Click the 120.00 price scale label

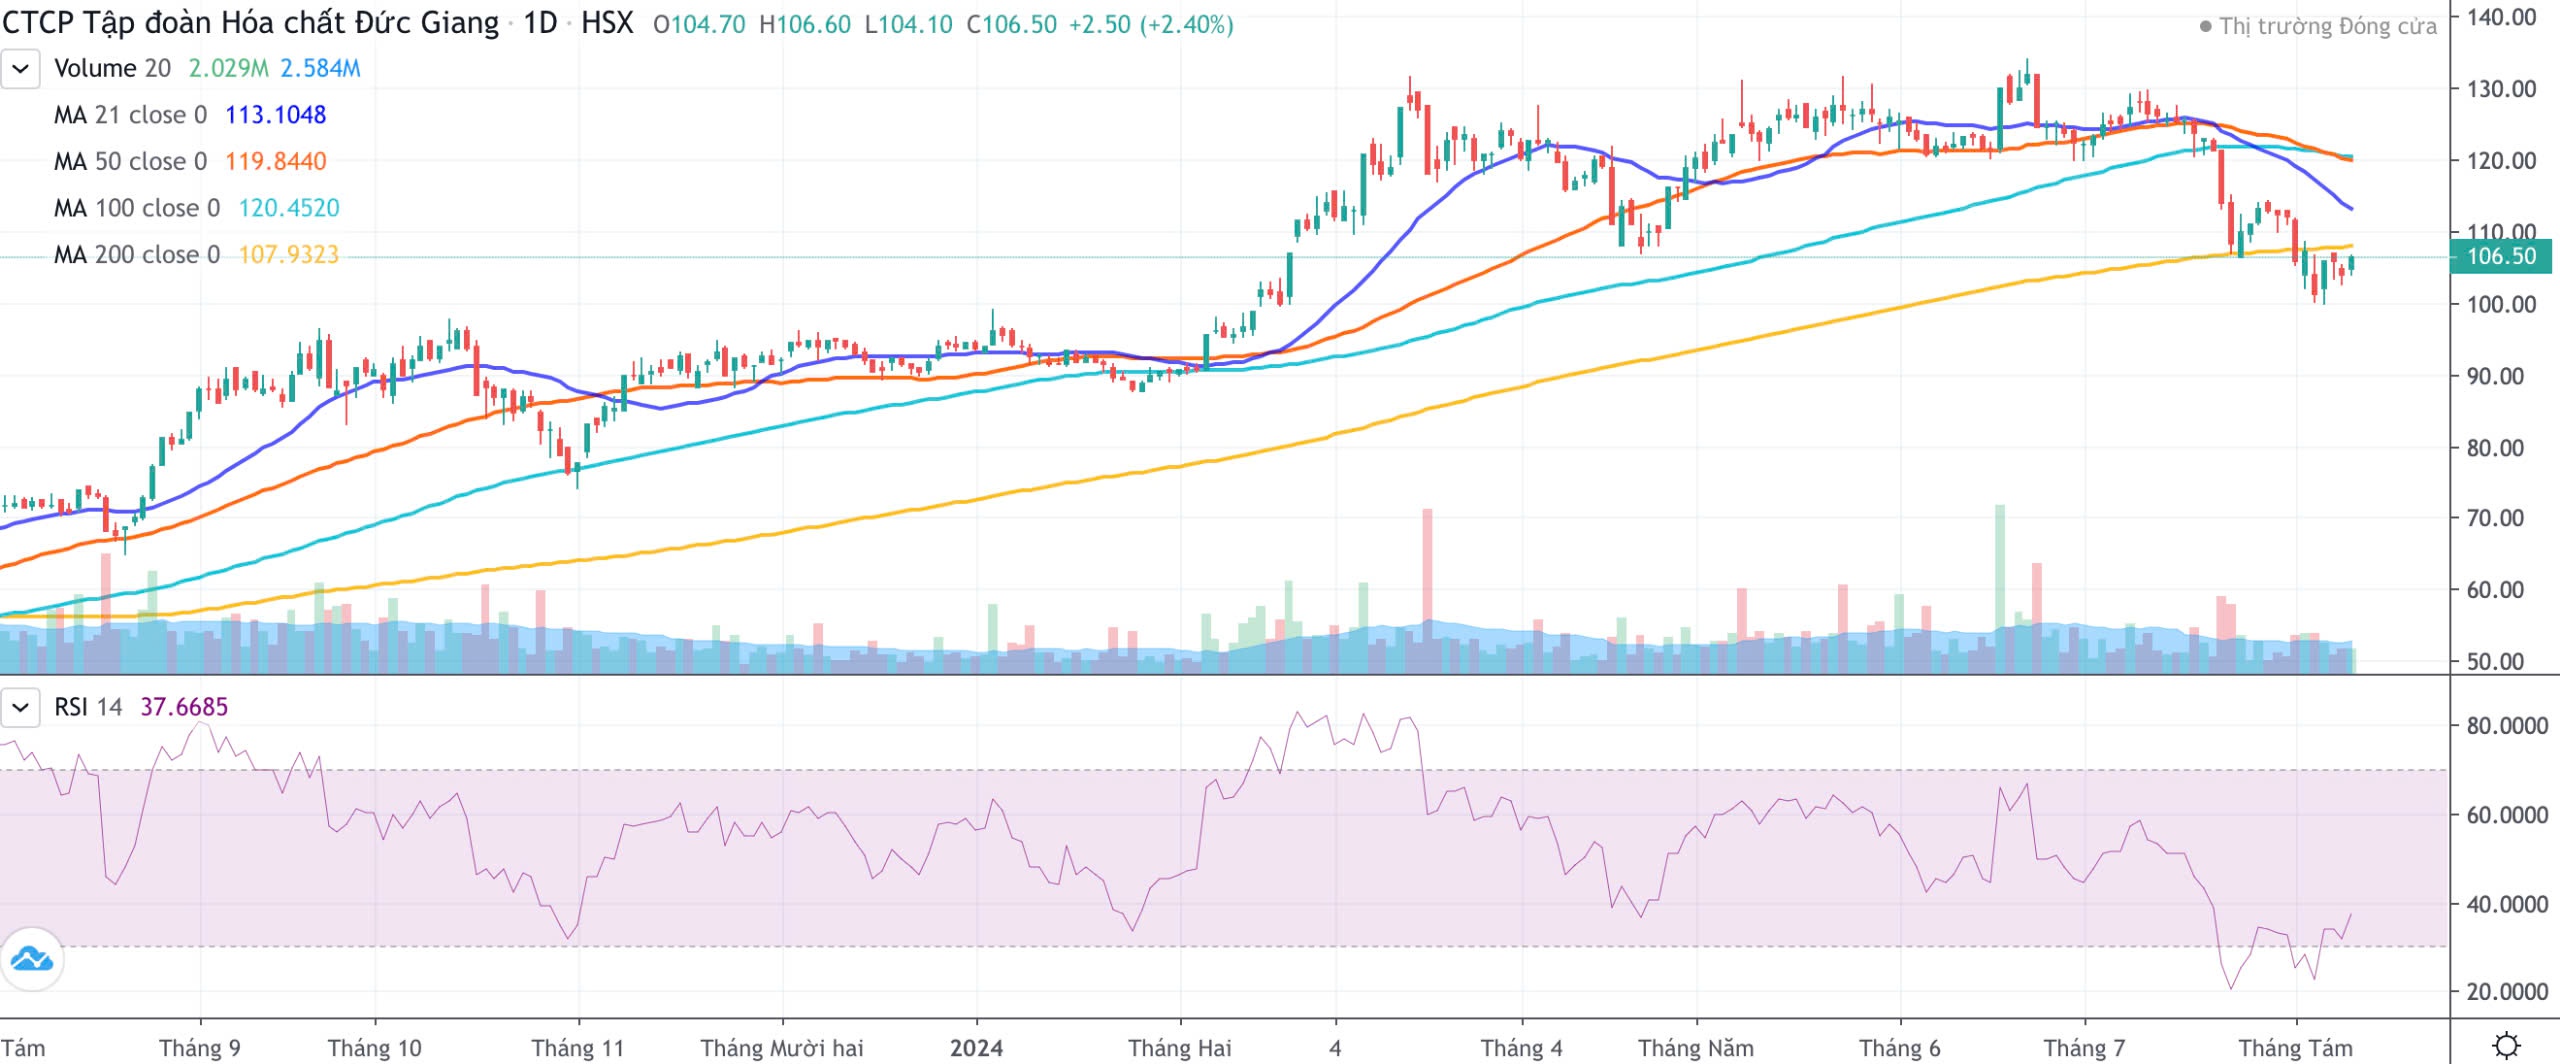[x=2502, y=161]
